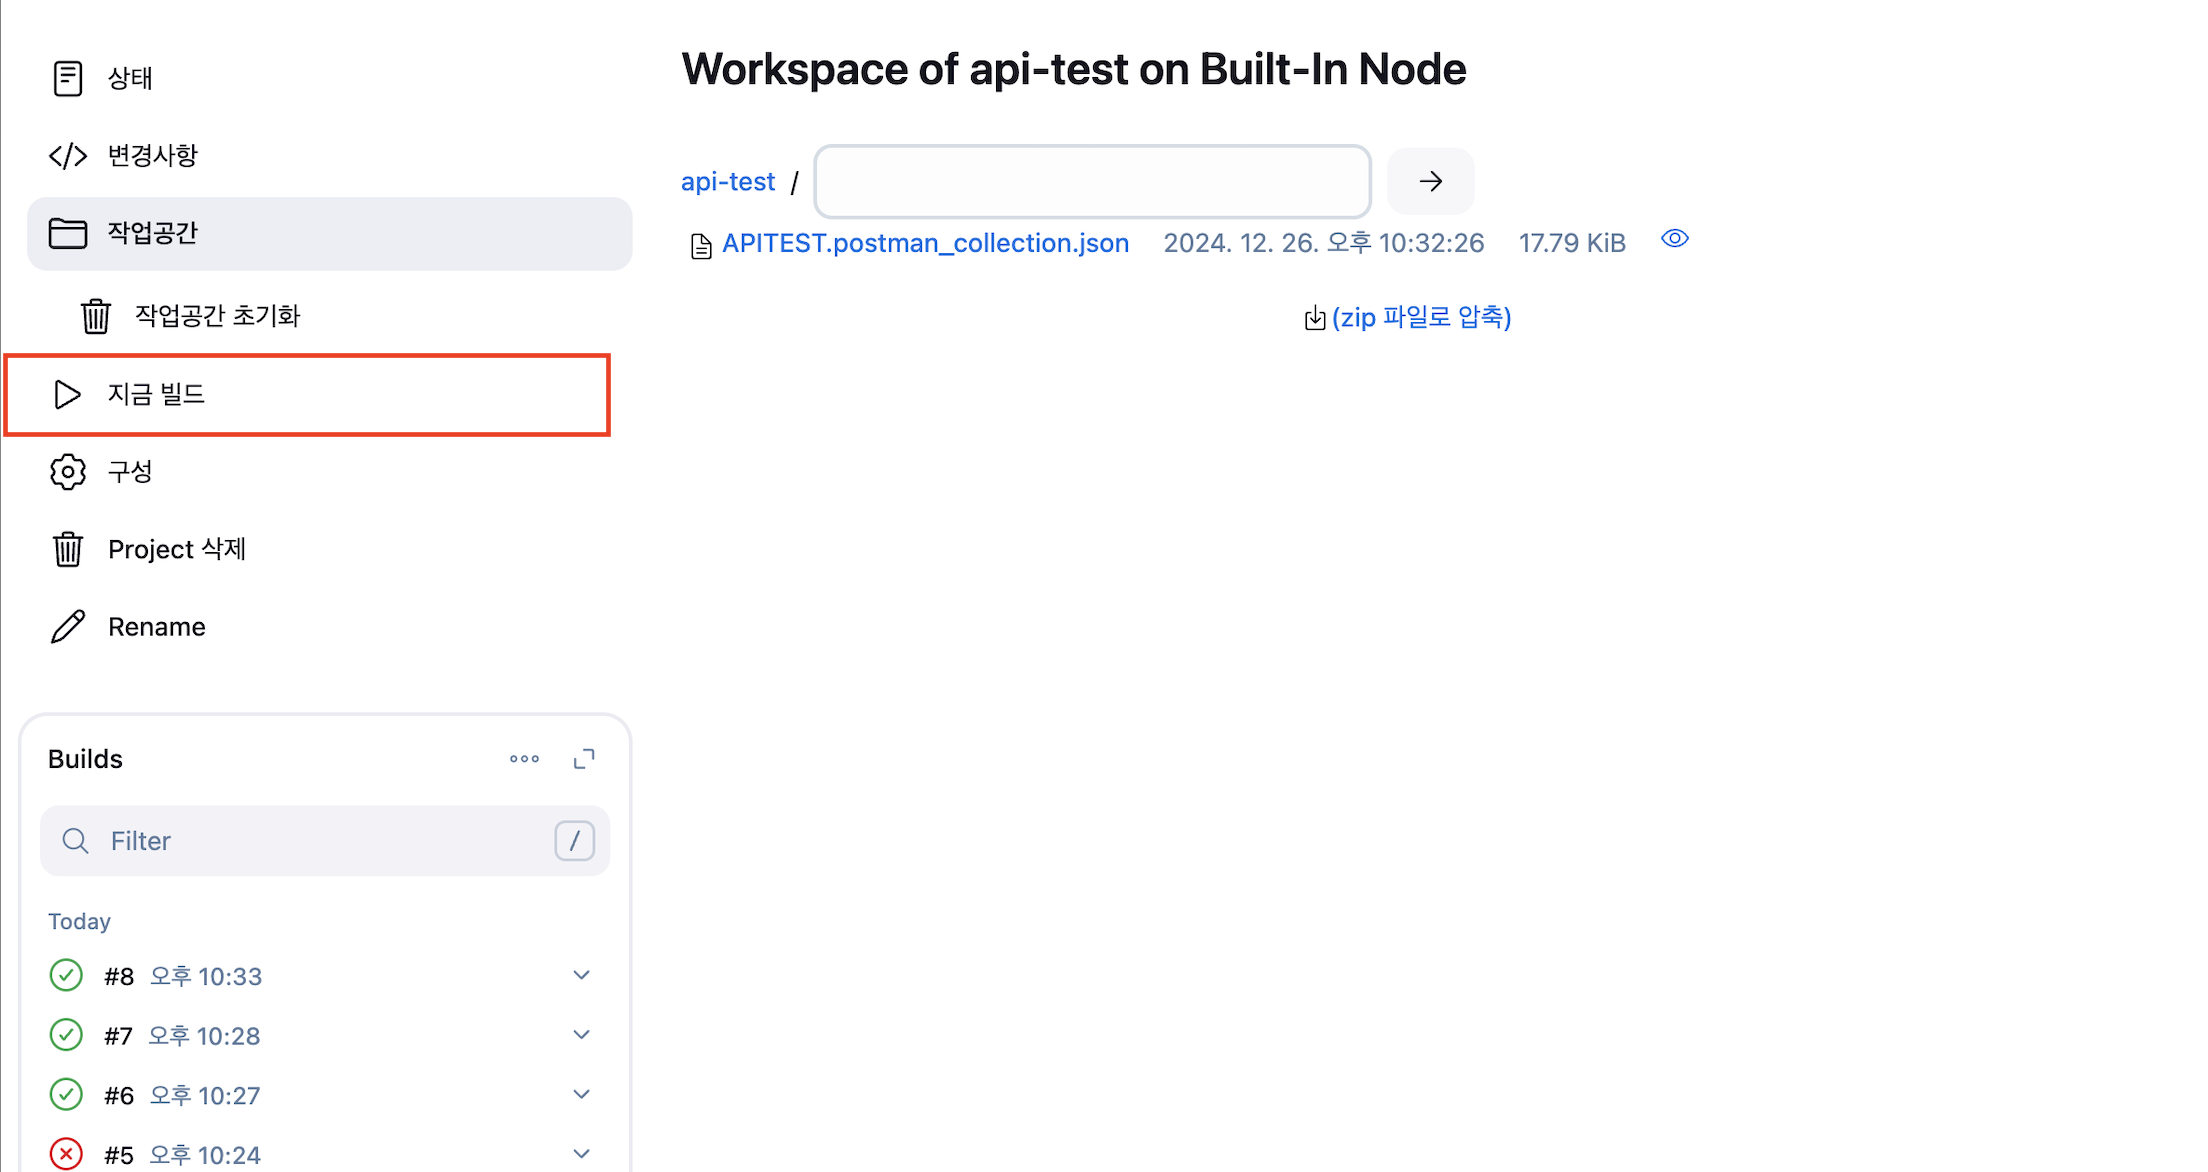Click build #8 success status icon
The image size is (2208, 1172).
pos(66,975)
